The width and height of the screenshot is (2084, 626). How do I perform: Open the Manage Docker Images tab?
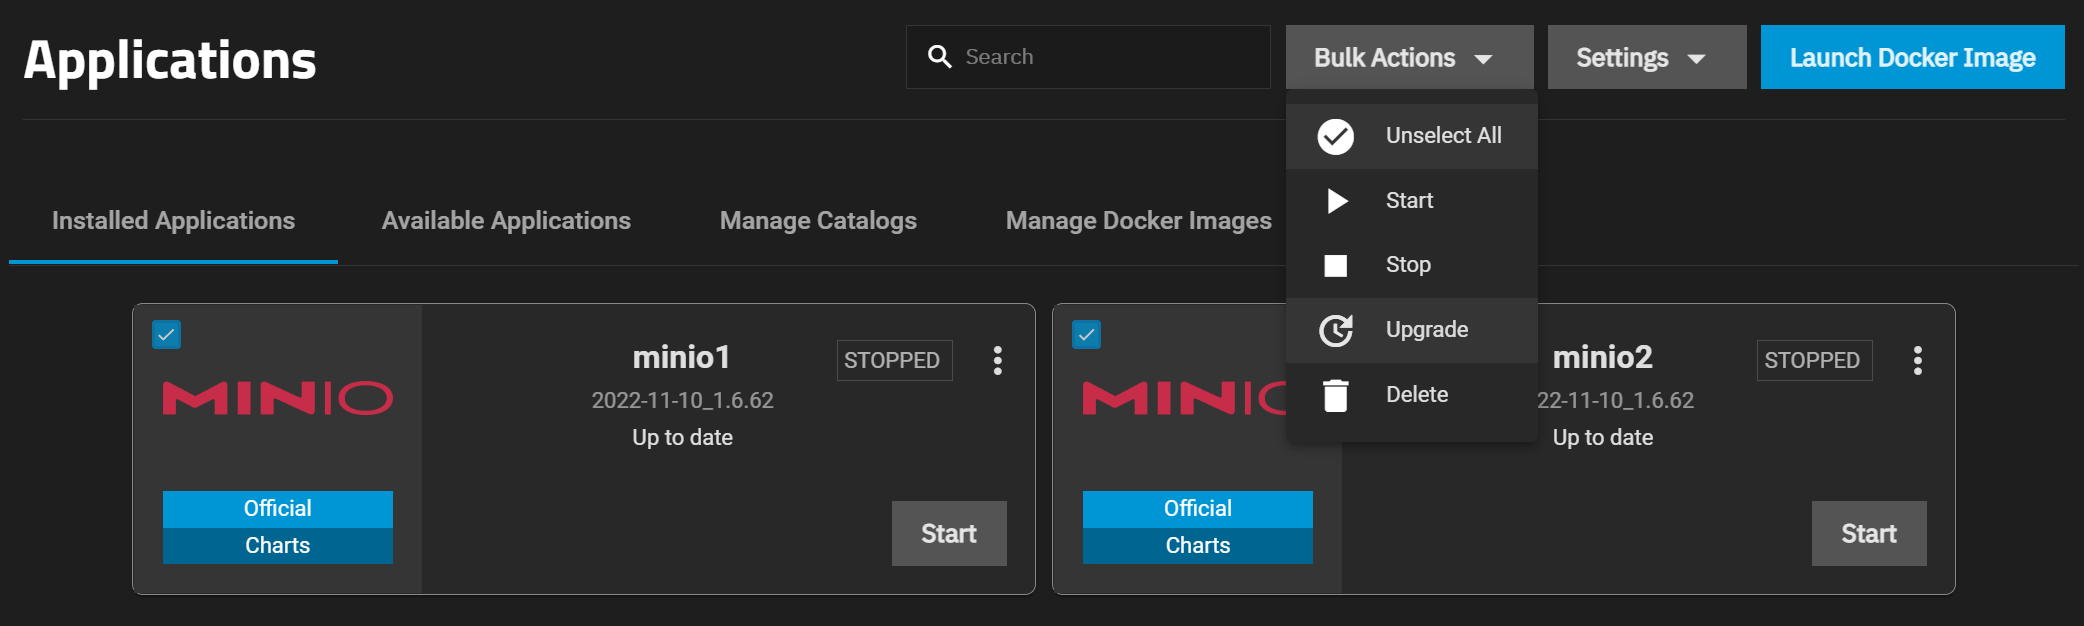tap(1138, 221)
